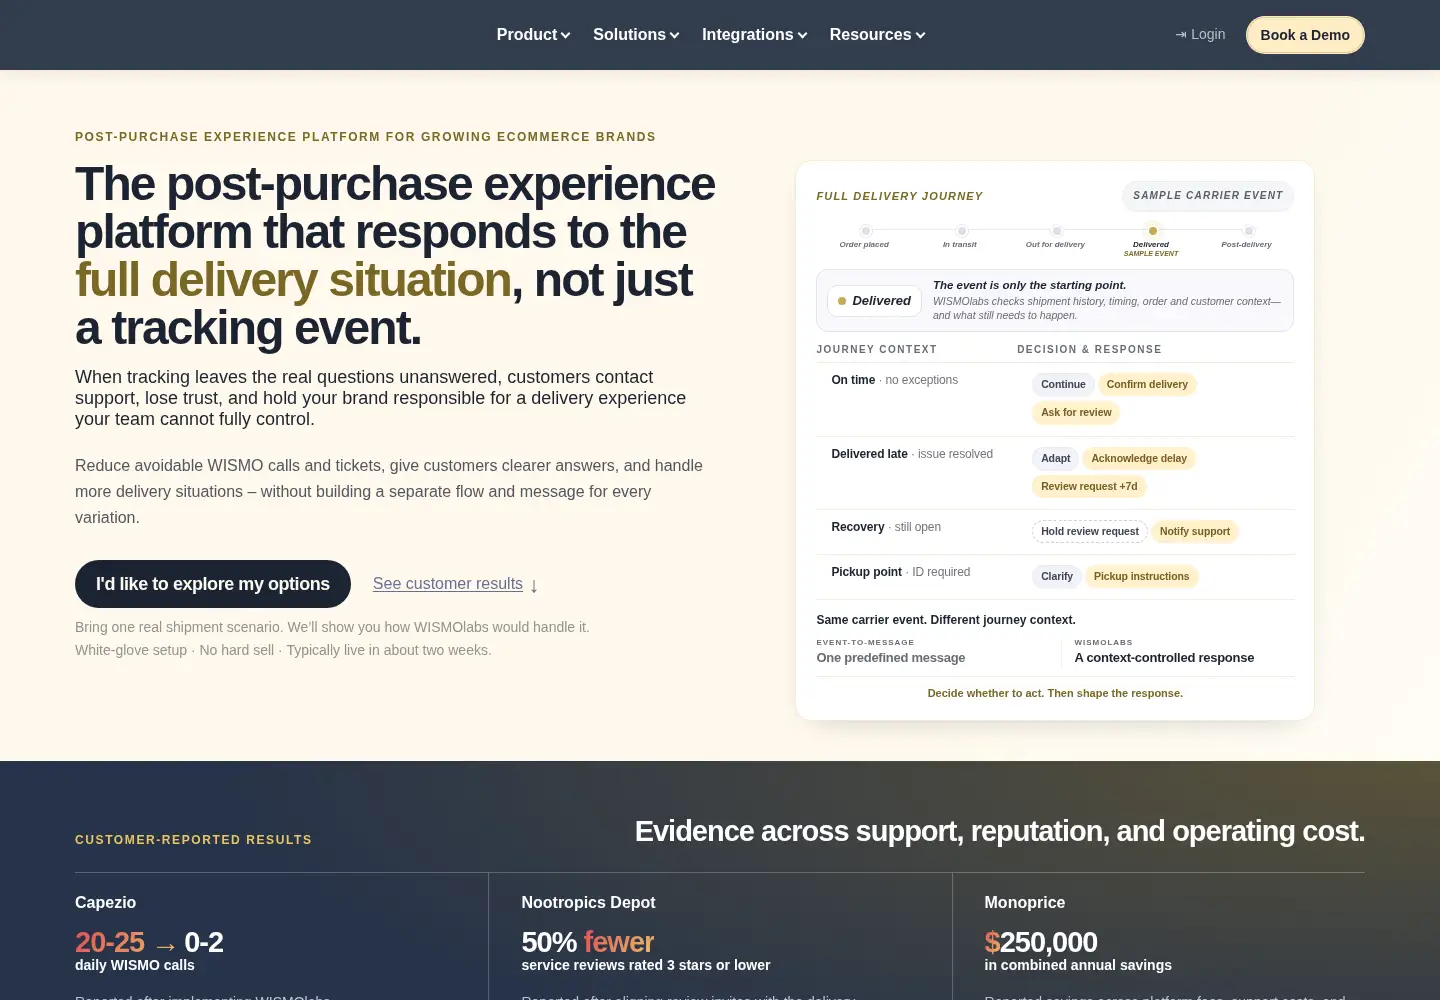The image size is (1440, 1000).
Task: Follow the See customer results link
Action: tap(448, 584)
